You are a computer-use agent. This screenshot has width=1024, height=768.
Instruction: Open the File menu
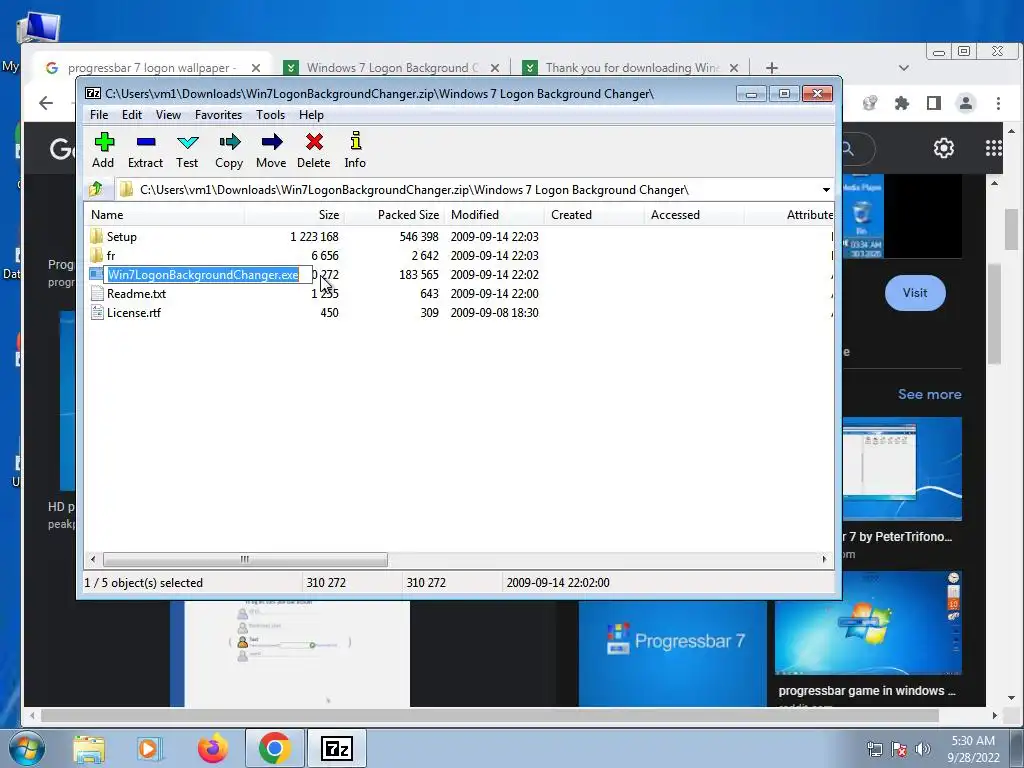click(99, 115)
